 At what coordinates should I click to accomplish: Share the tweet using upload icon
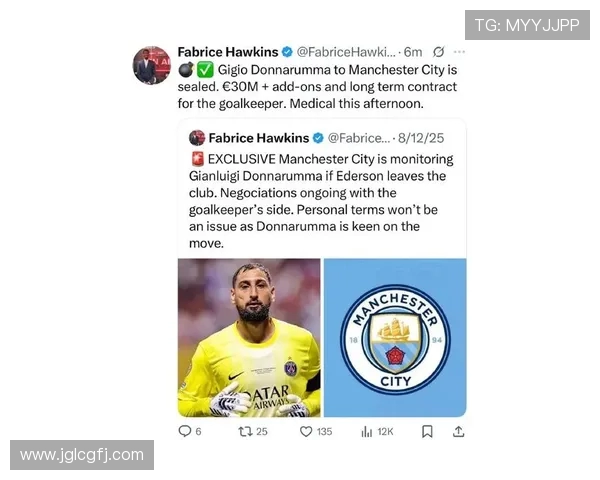458,431
